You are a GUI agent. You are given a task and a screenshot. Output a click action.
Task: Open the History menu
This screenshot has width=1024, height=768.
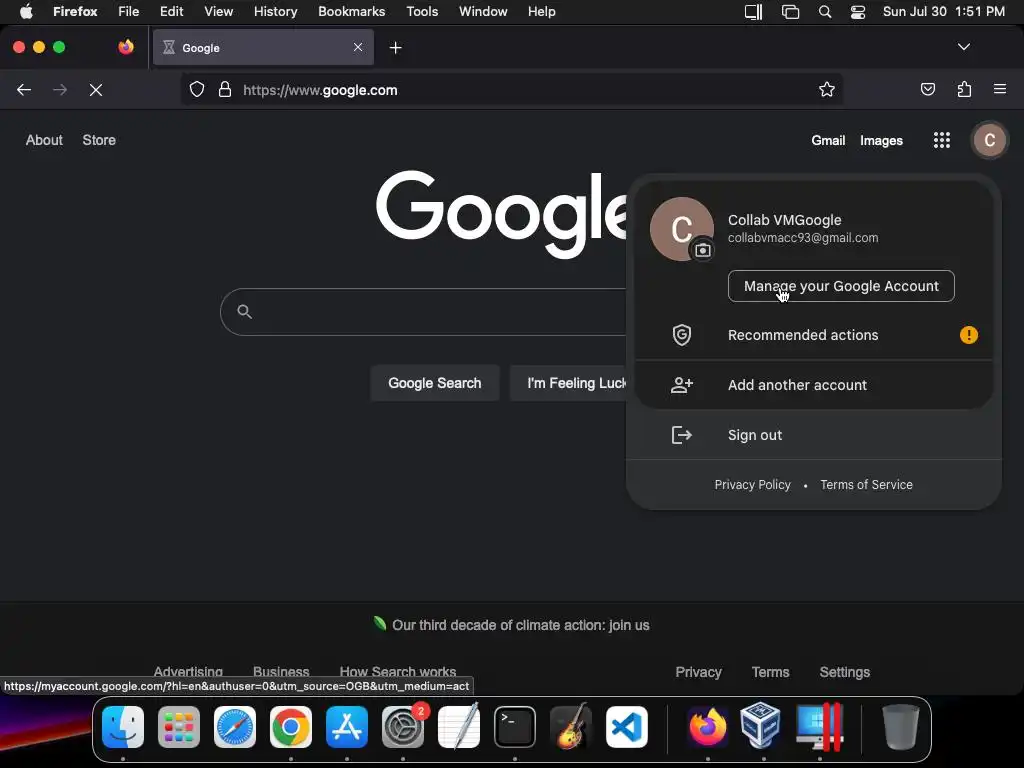pos(276,11)
